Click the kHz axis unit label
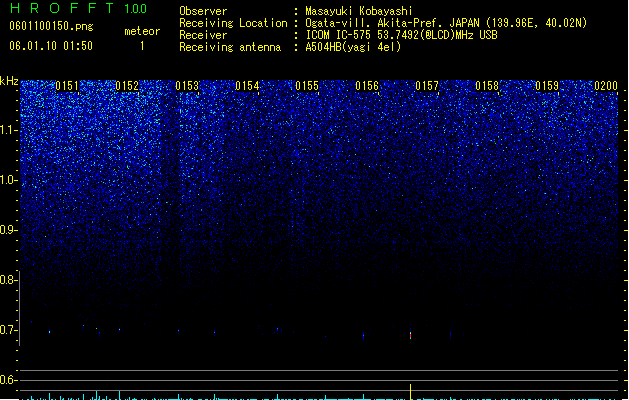 pos(9,81)
